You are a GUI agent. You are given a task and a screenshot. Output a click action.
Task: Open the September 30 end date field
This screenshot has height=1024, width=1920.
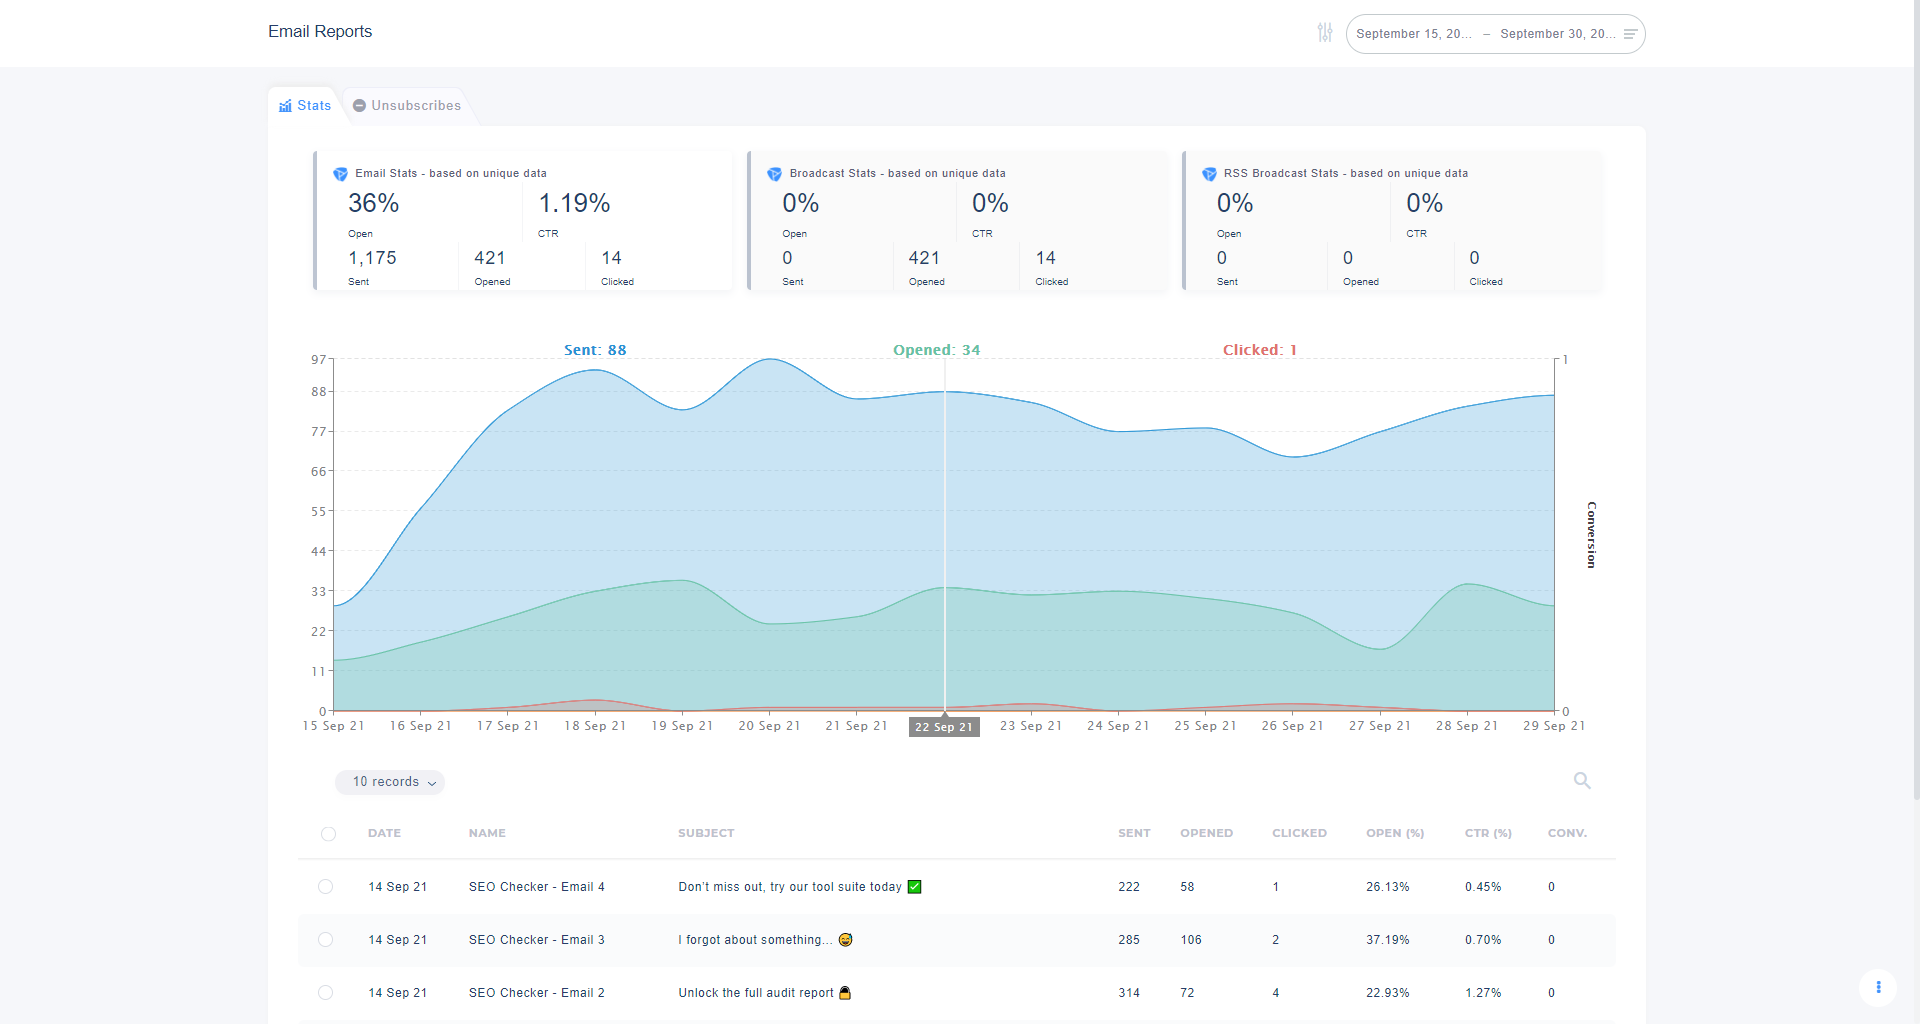point(1557,34)
